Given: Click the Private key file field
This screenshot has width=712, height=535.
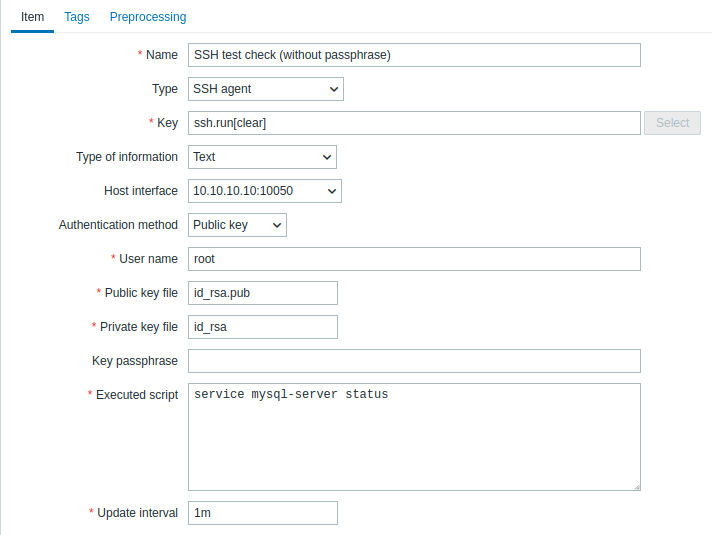Looking at the screenshot, I should click(263, 327).
